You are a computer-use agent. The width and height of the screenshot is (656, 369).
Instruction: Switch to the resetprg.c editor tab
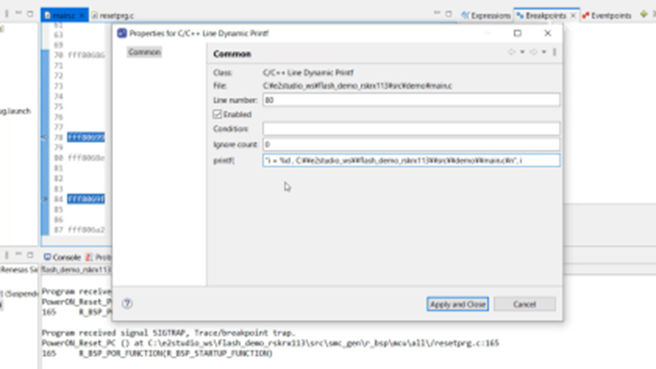[x=113, y=15]
